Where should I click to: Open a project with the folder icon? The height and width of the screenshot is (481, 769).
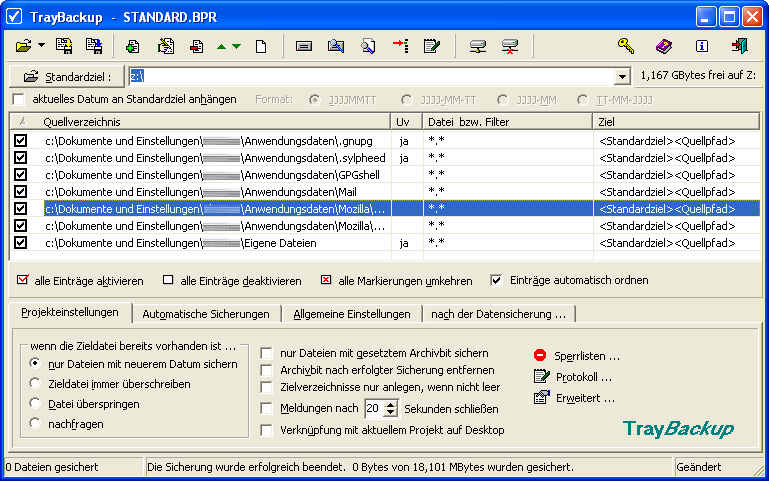(x=23, y=47)
